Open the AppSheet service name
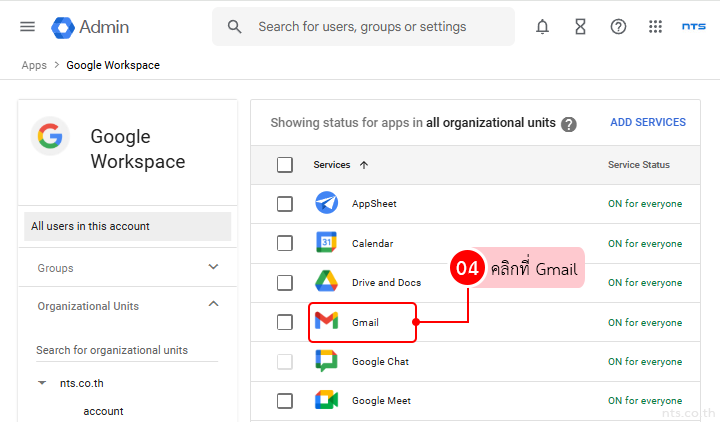The image size is (720, 422). 374,204
